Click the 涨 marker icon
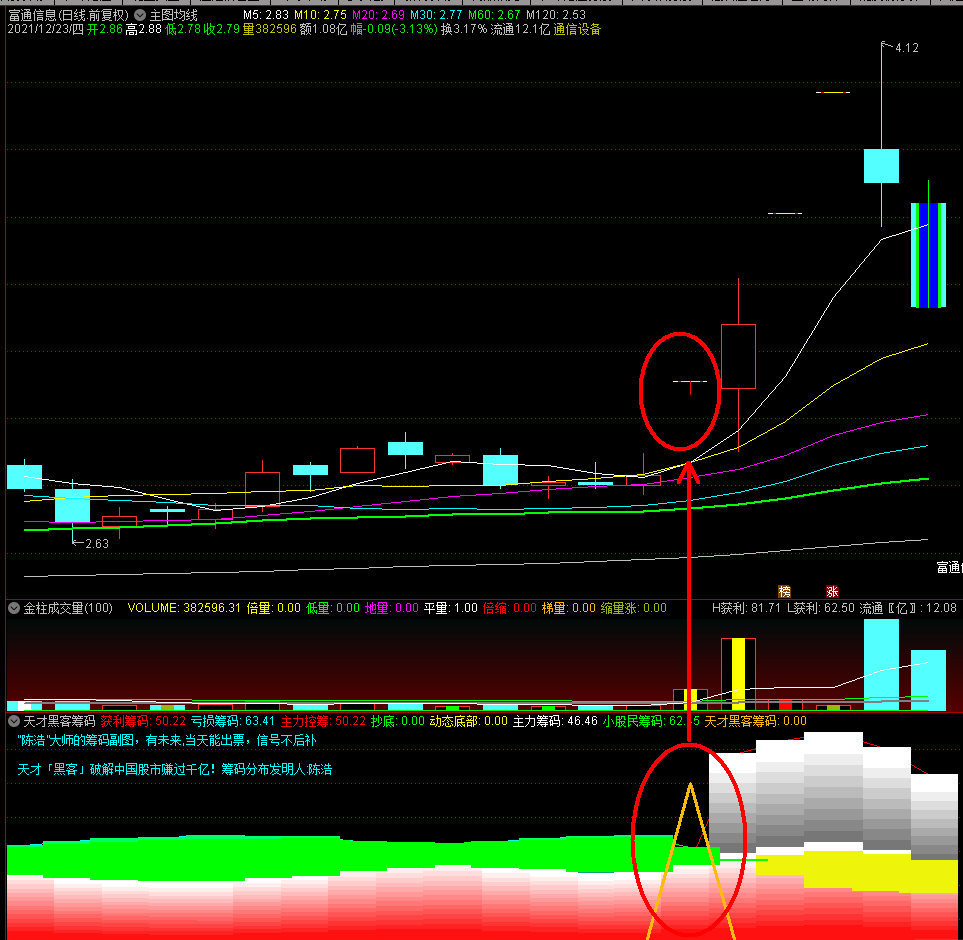963x940 pixels. [832, 591]
